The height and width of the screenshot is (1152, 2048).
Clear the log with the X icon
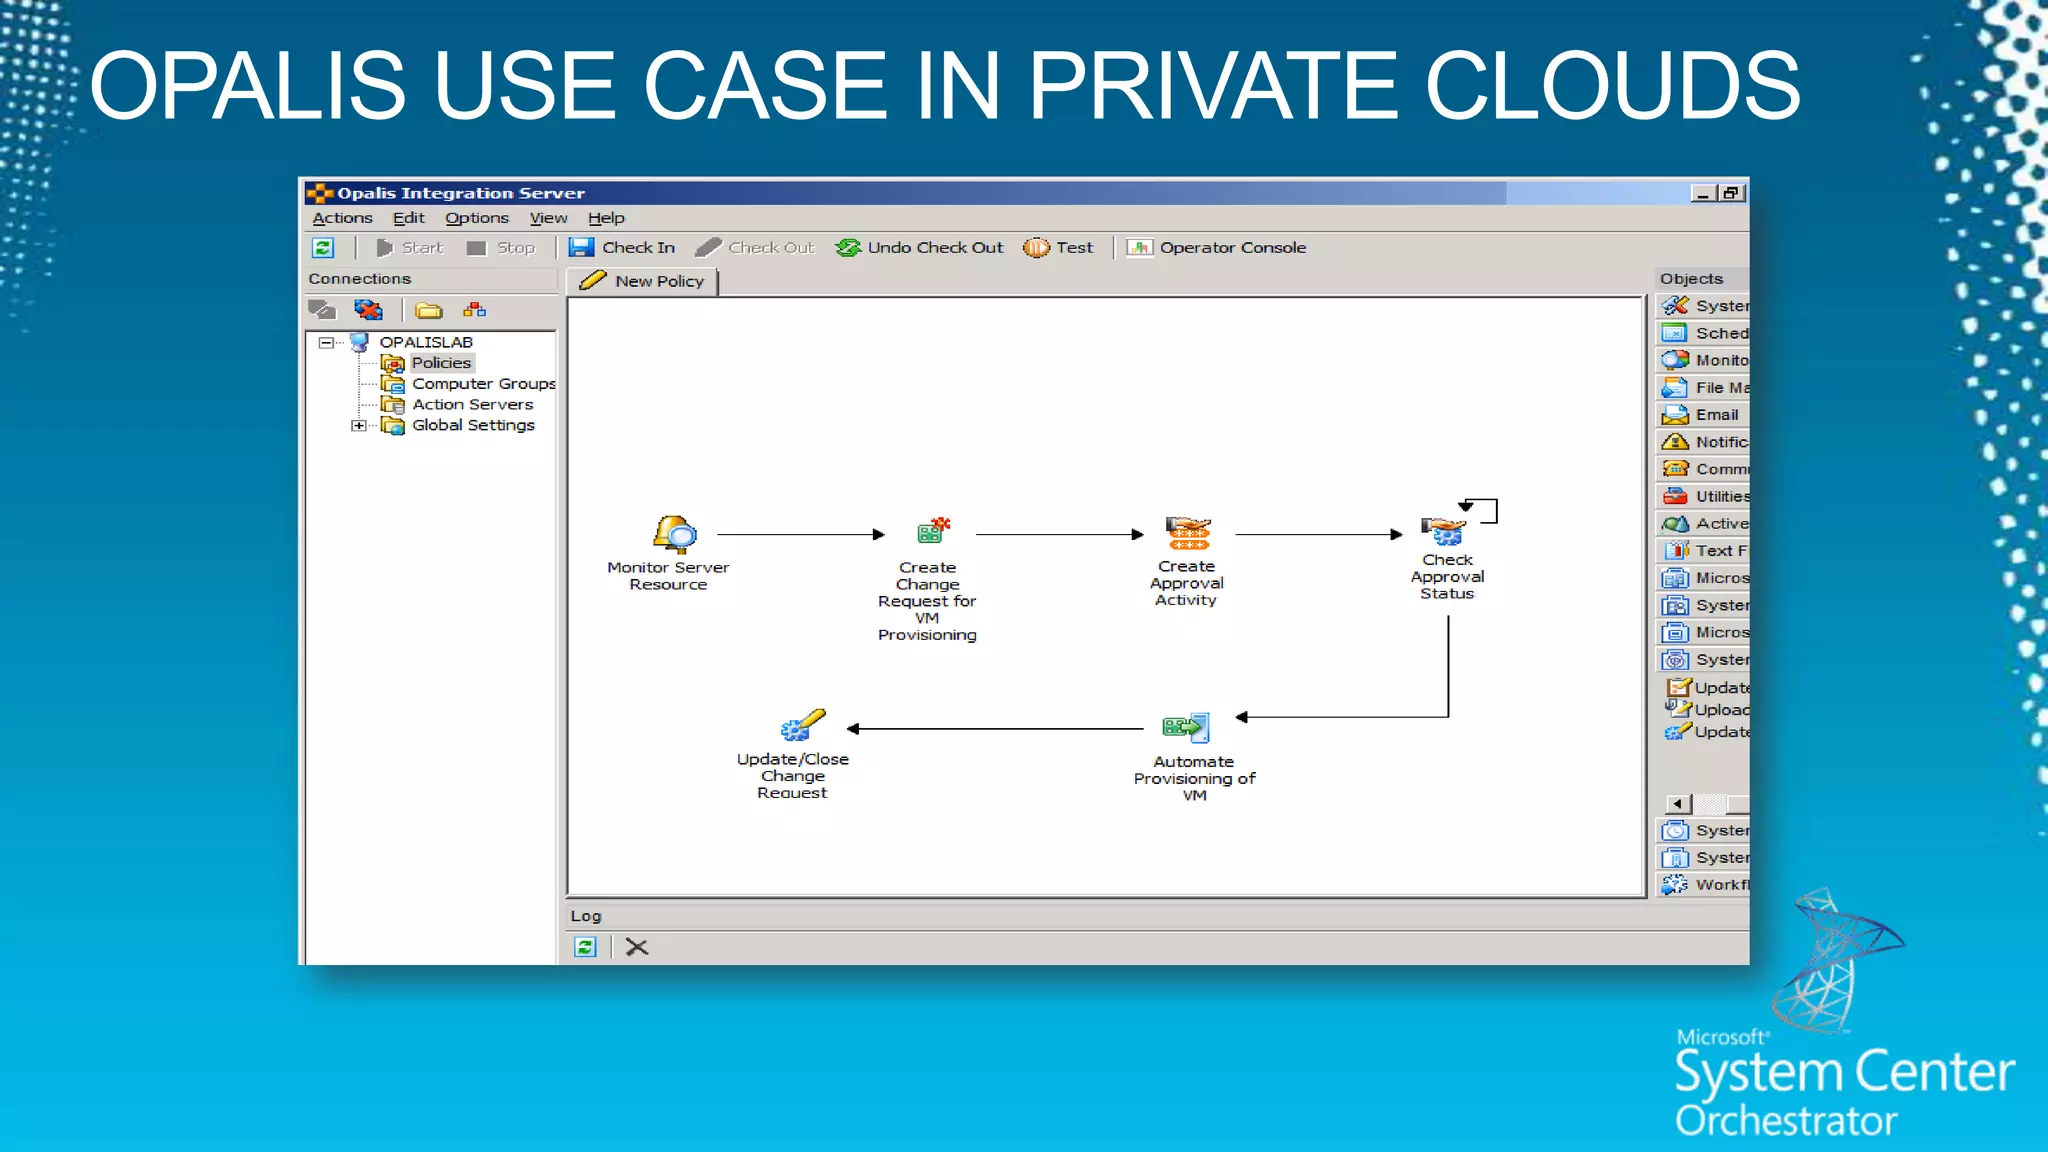(637, 947)
